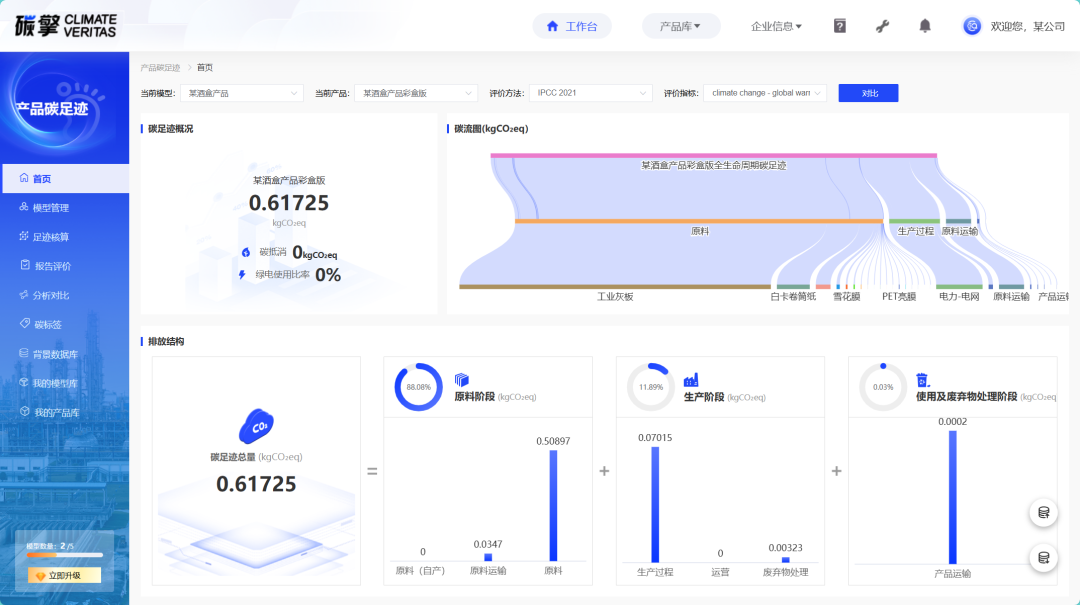Click the 88.08% donut chart for 原料阶段
1080x605 pixels.
click(418, 387)
